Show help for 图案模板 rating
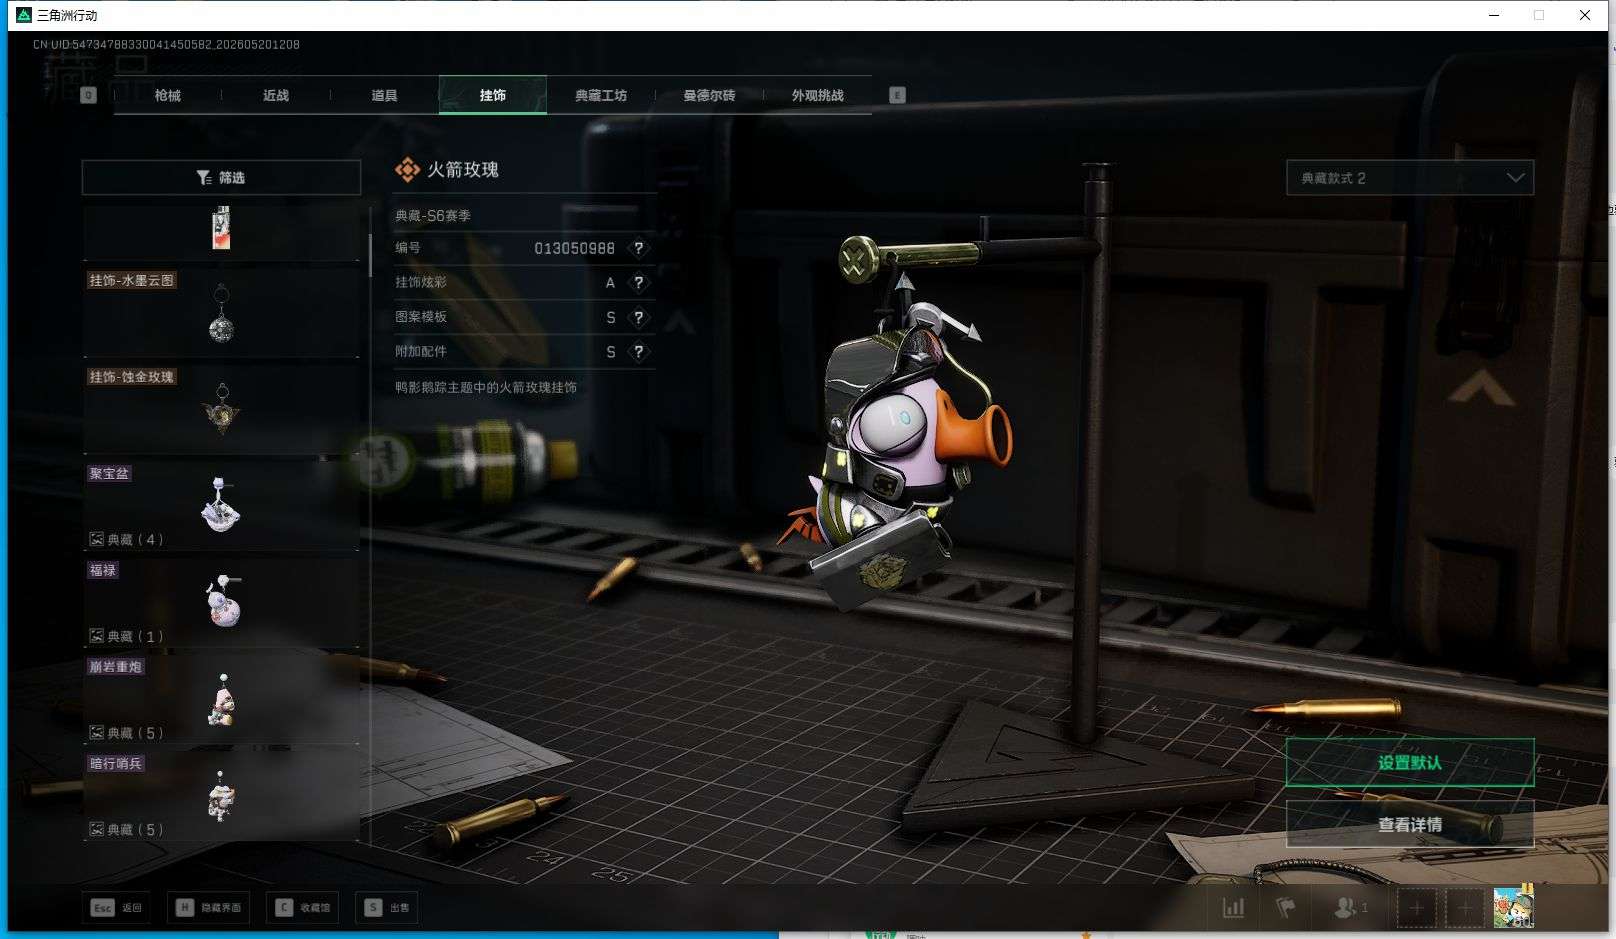The image size is (1616, 939). click(x=638, y=317)
